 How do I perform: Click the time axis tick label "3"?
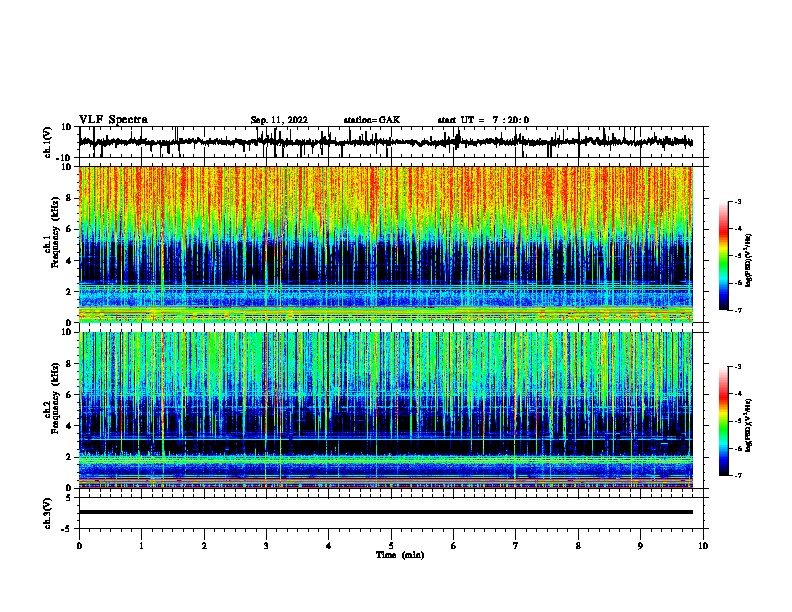pyautogui.click(x=266, y=546)
